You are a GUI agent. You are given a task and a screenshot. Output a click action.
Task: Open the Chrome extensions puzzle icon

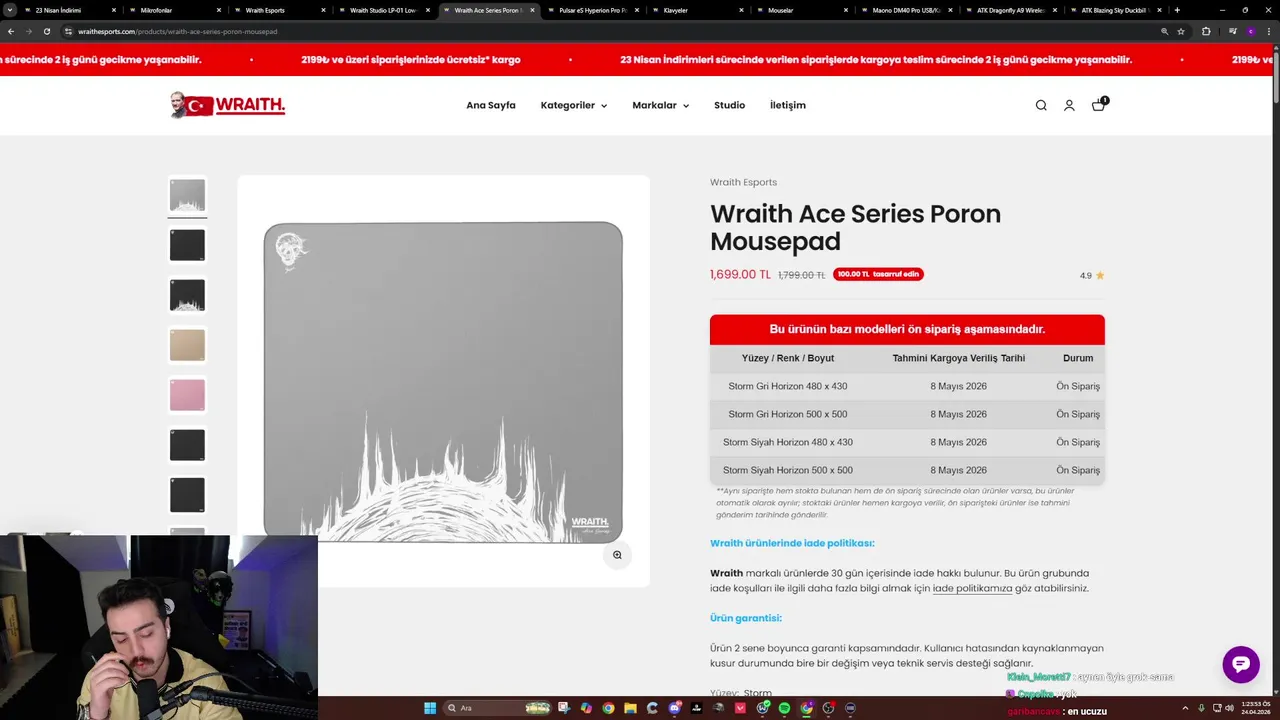pyautogui.click(x=1206, y=31)
